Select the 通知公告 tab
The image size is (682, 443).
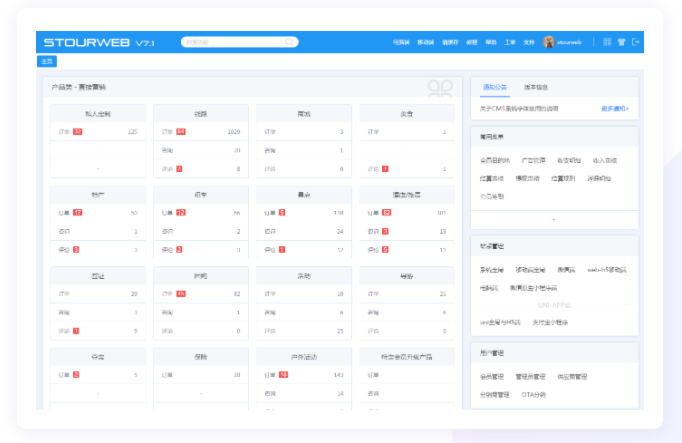(496, 87)
